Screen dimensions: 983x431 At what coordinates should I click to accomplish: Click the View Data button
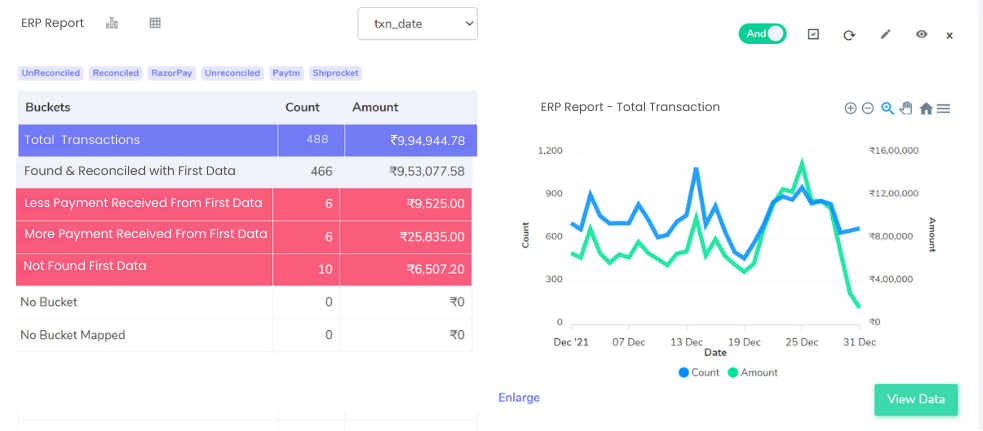point(915,399)
